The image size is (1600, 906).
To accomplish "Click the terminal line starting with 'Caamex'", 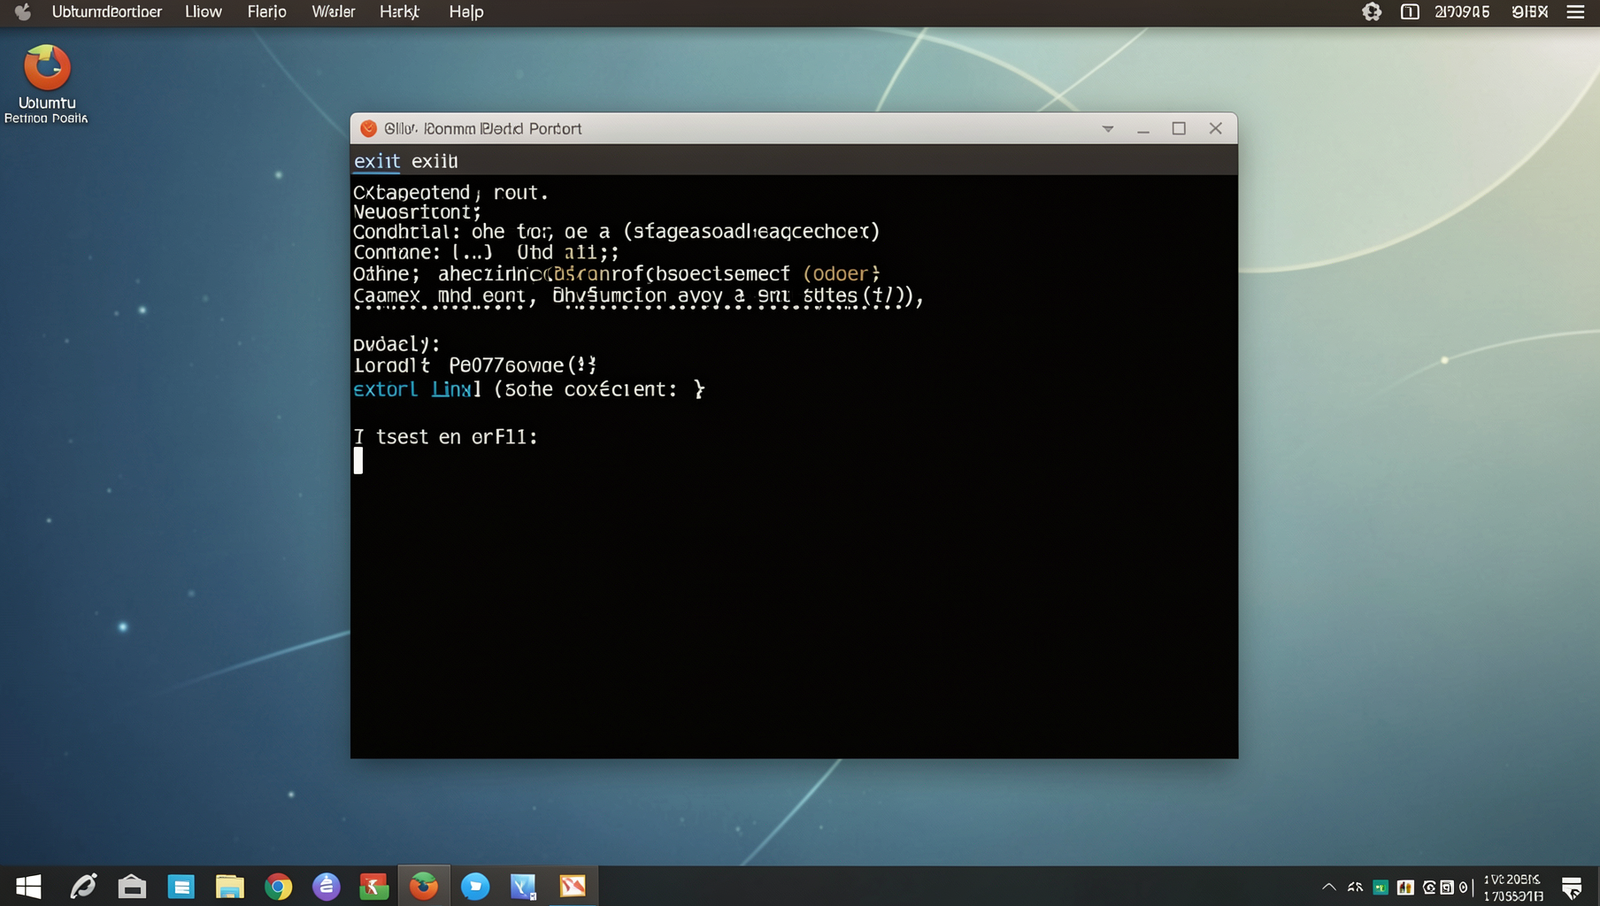I will coord(638,296).
